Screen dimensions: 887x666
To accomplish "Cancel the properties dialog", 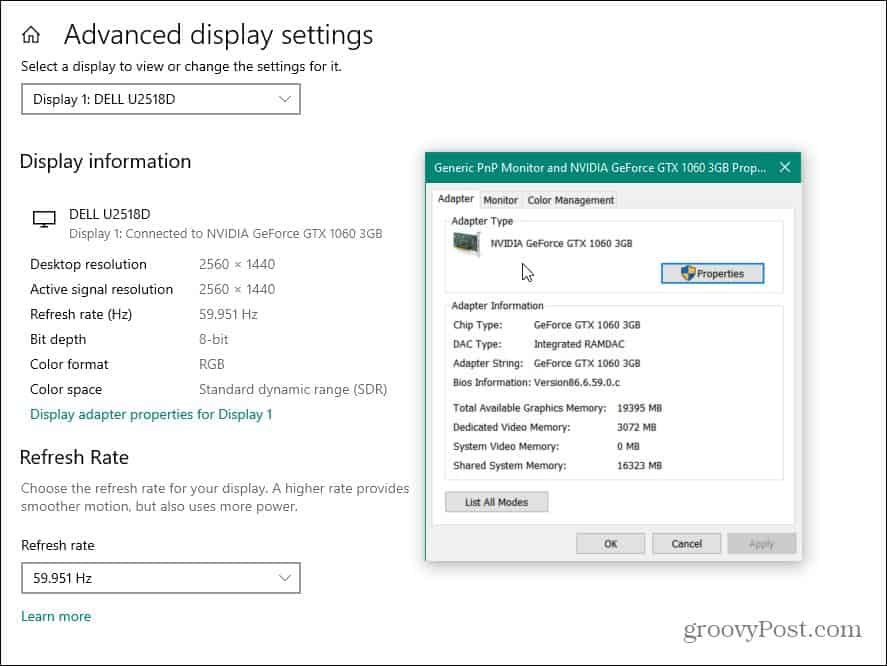I will tap(686, 544).
